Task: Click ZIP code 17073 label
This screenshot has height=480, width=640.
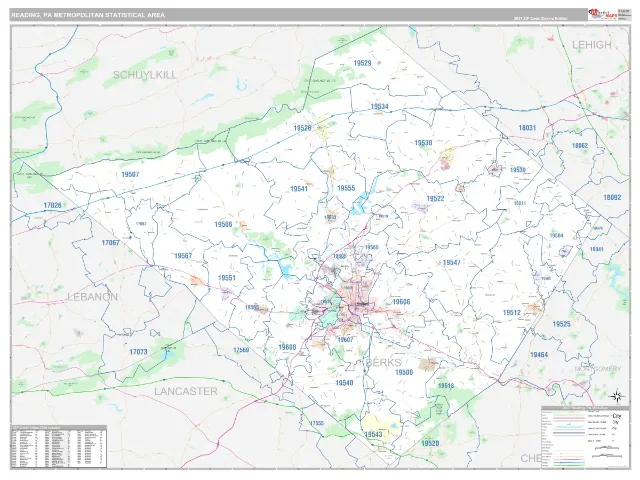Action: (138, 352)
